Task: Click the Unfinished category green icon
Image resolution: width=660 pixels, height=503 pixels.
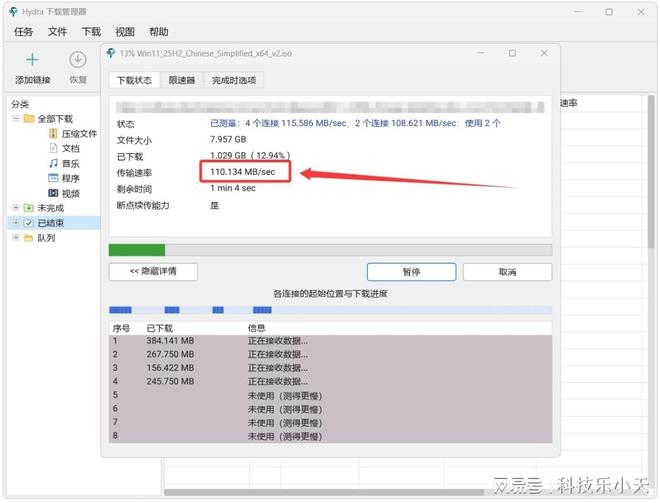Action: click(x=29, y=208)
